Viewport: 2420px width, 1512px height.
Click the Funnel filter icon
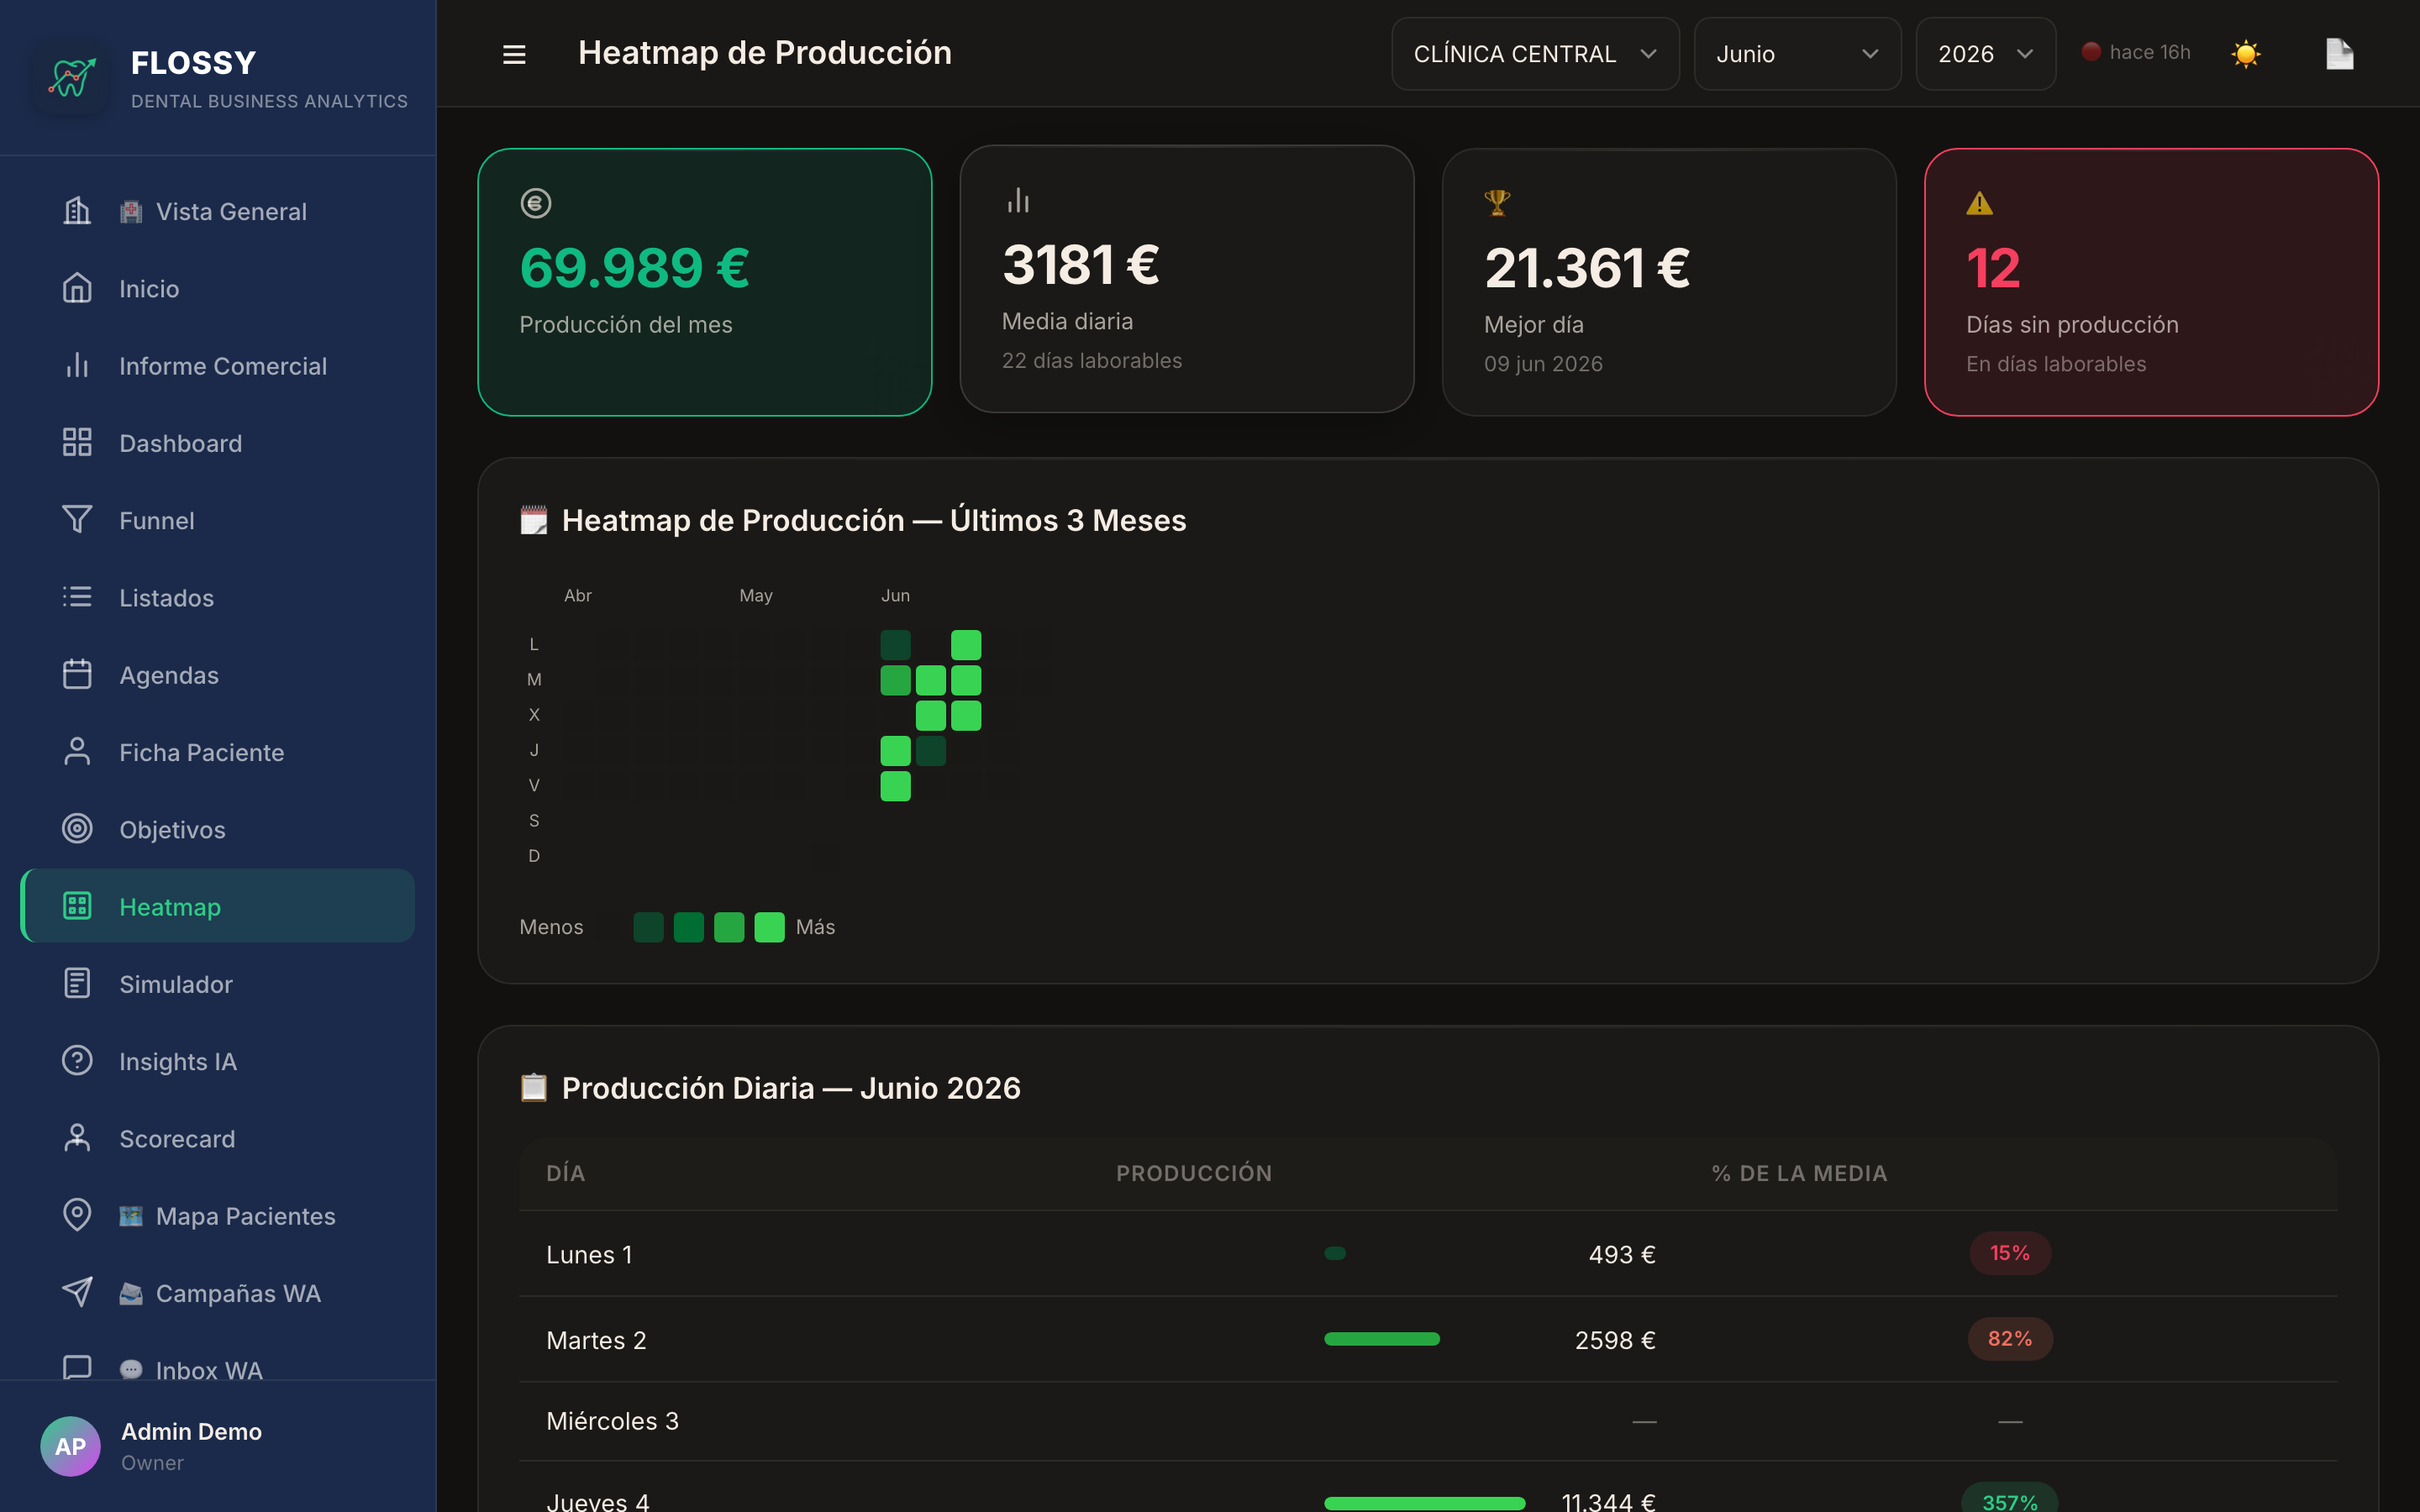pyautogui.click(x=77, y=519)
